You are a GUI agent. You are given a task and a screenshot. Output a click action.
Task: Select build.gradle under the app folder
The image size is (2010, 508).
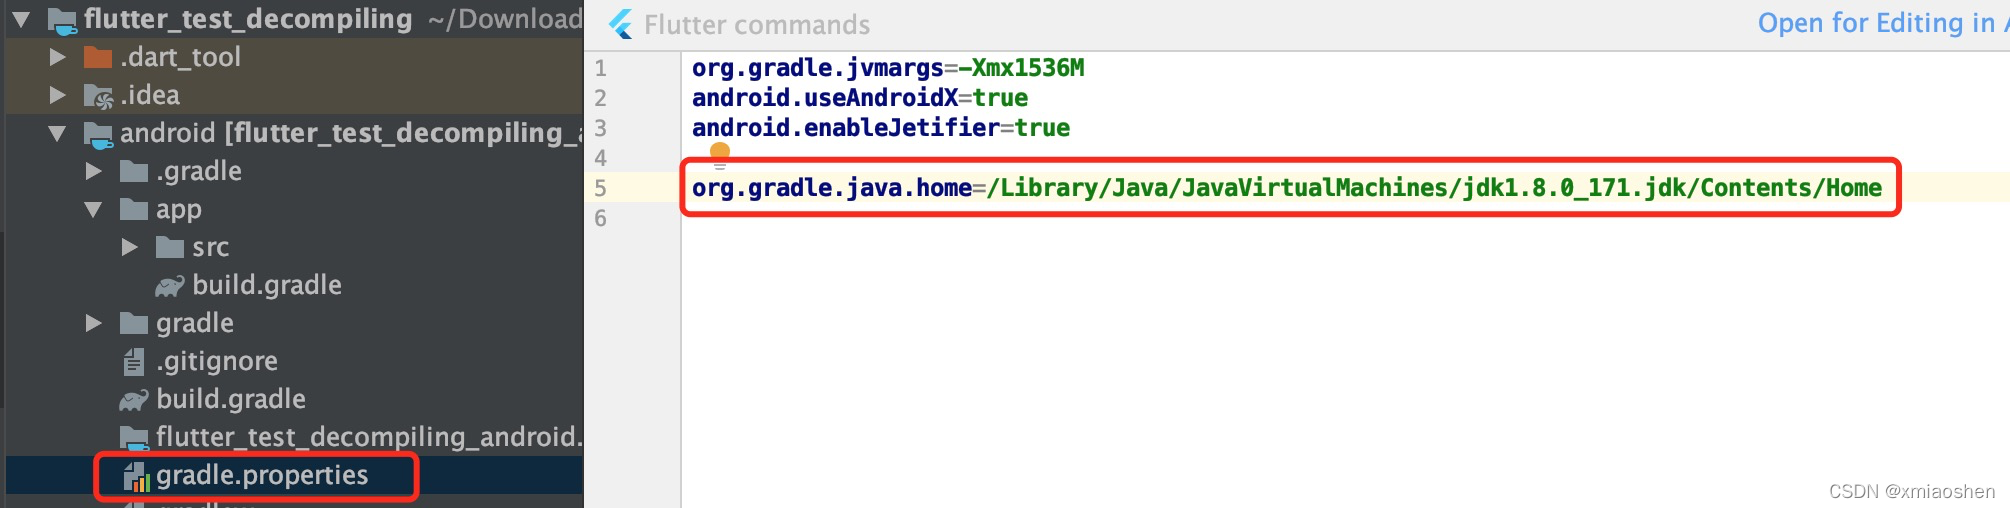(267, 285)
